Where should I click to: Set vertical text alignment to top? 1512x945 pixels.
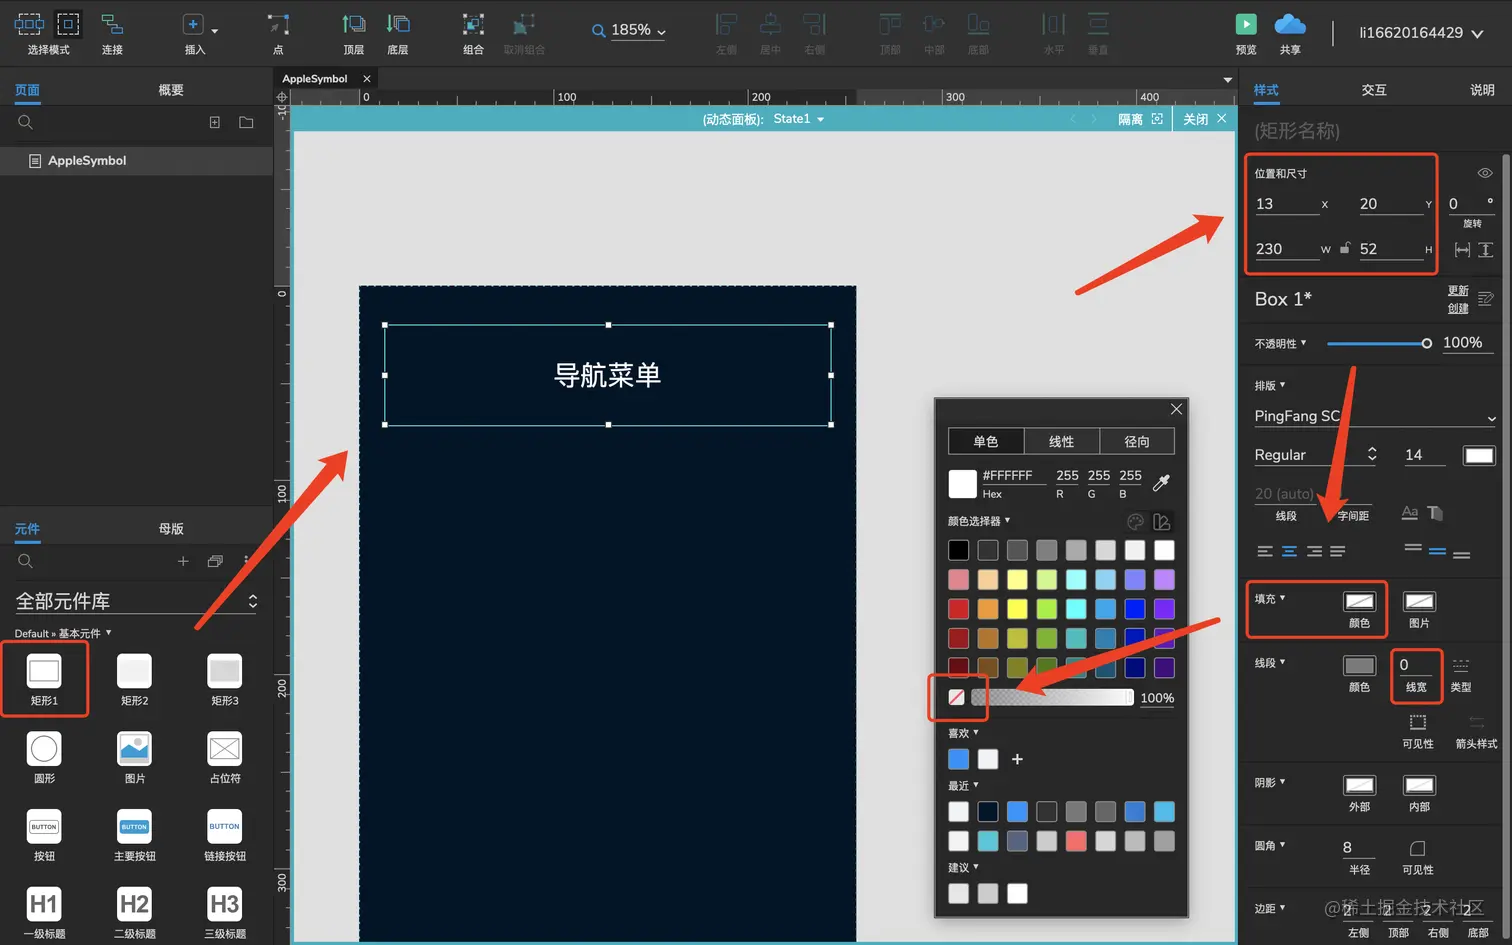(1413, 548)
